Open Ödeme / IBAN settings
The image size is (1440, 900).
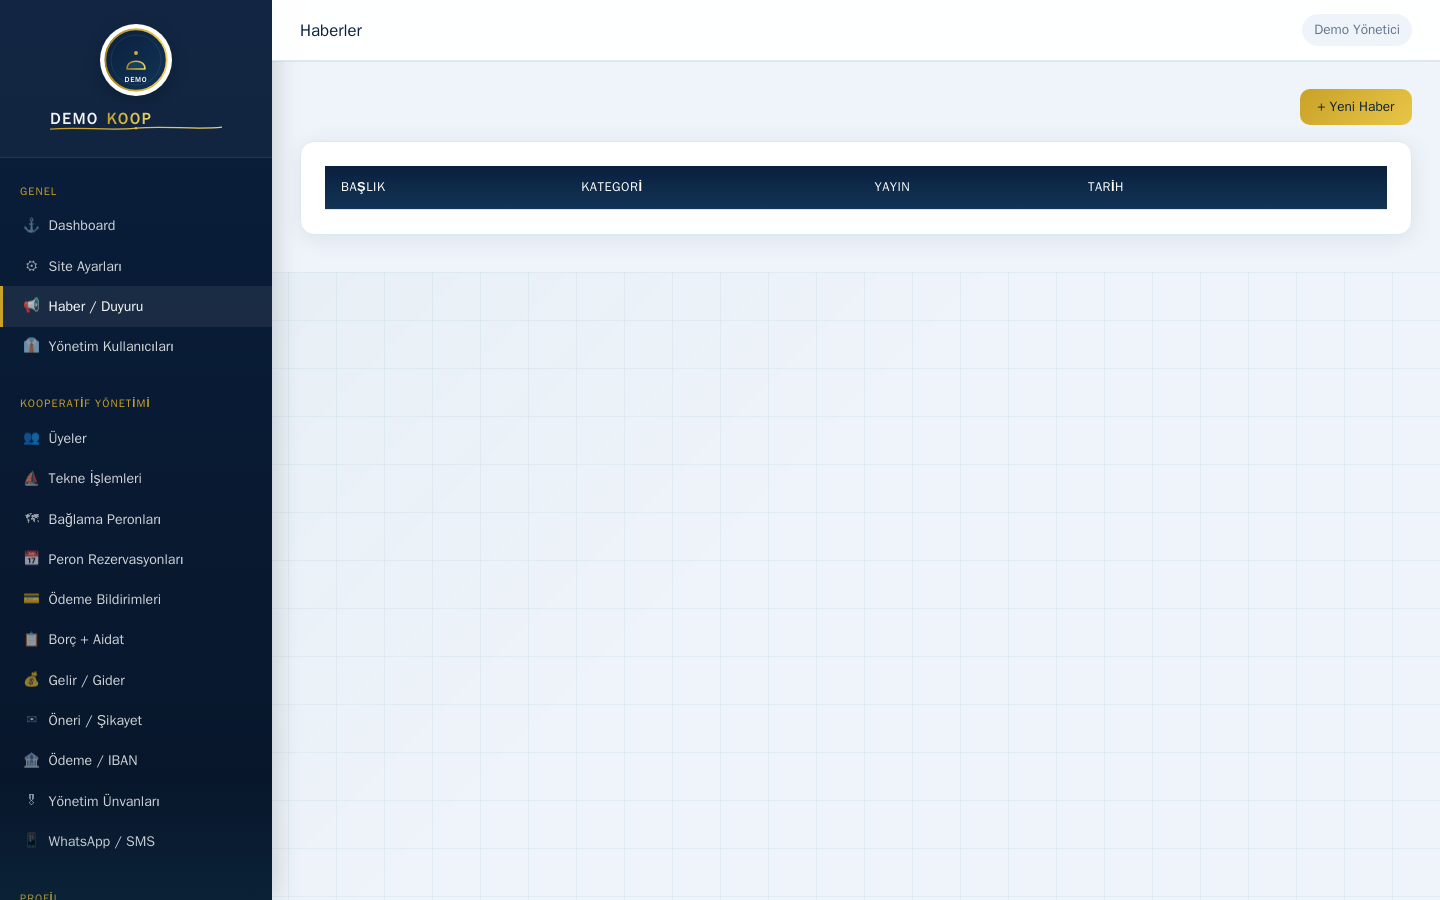pyautogui.click(x=136, y=760)
